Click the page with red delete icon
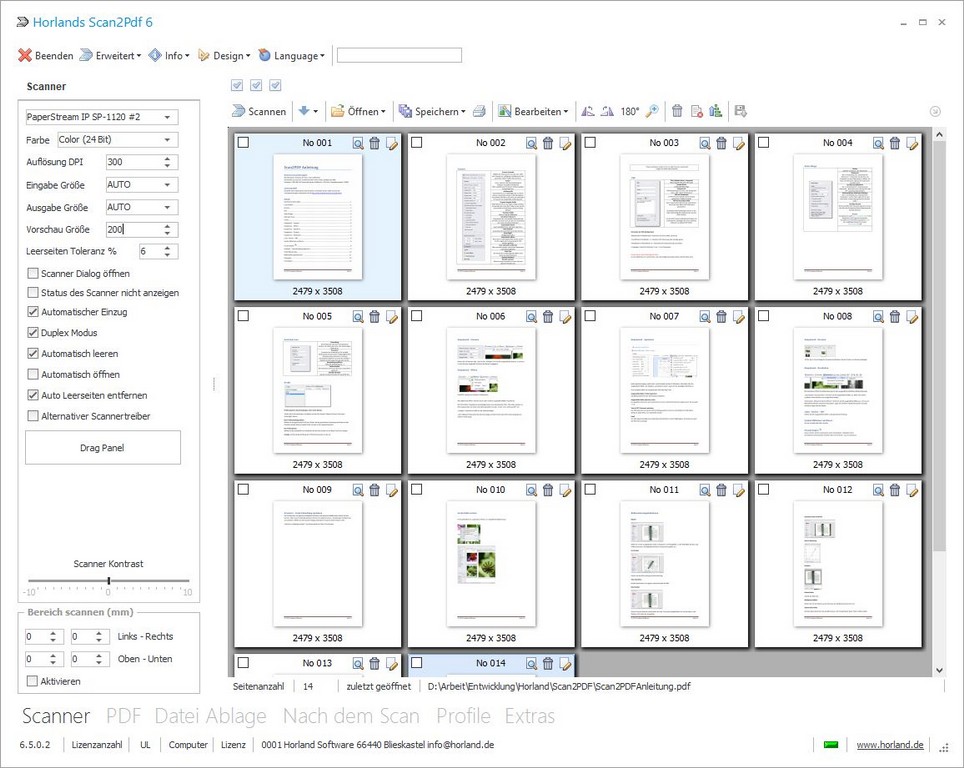Screen dimensions: 964x768 click(697, 111)
